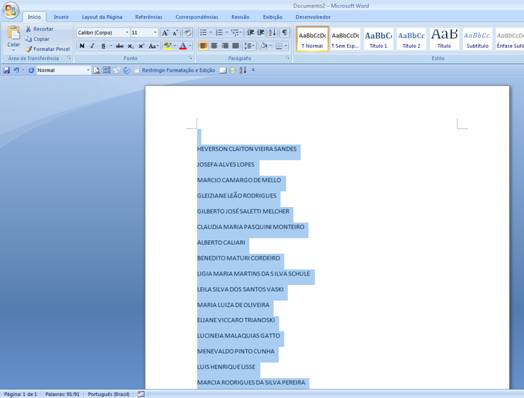Apply Sem Esp... style

345,39
